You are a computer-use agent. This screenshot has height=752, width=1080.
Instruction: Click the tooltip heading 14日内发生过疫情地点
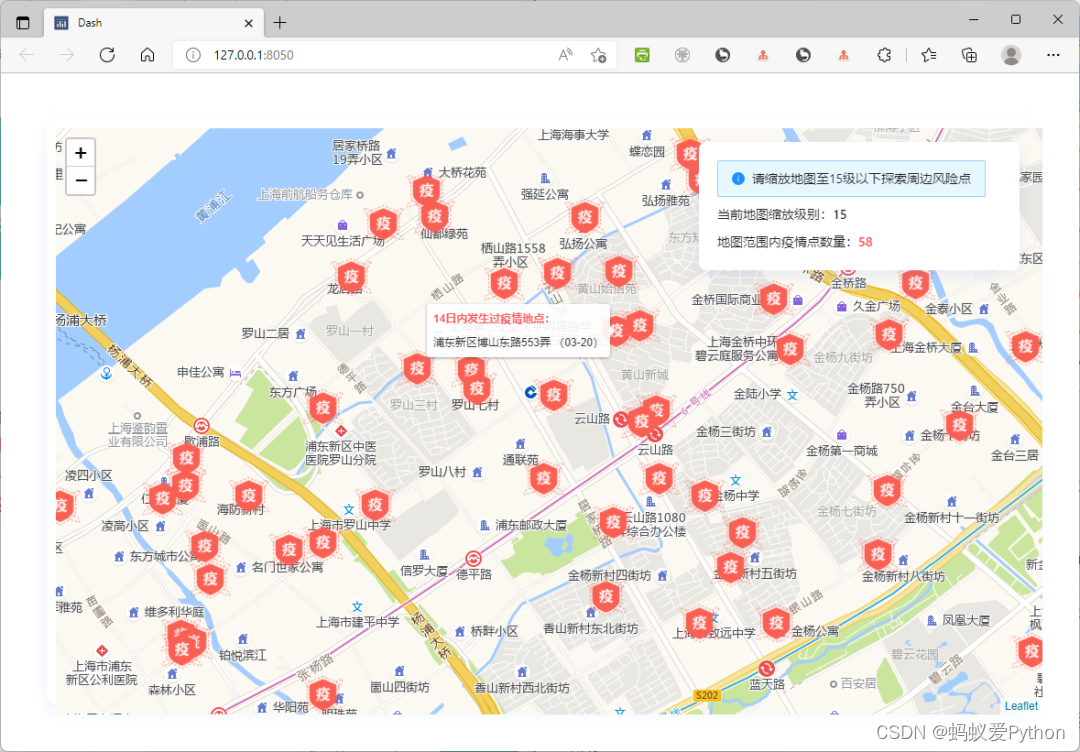click(491, 318)
